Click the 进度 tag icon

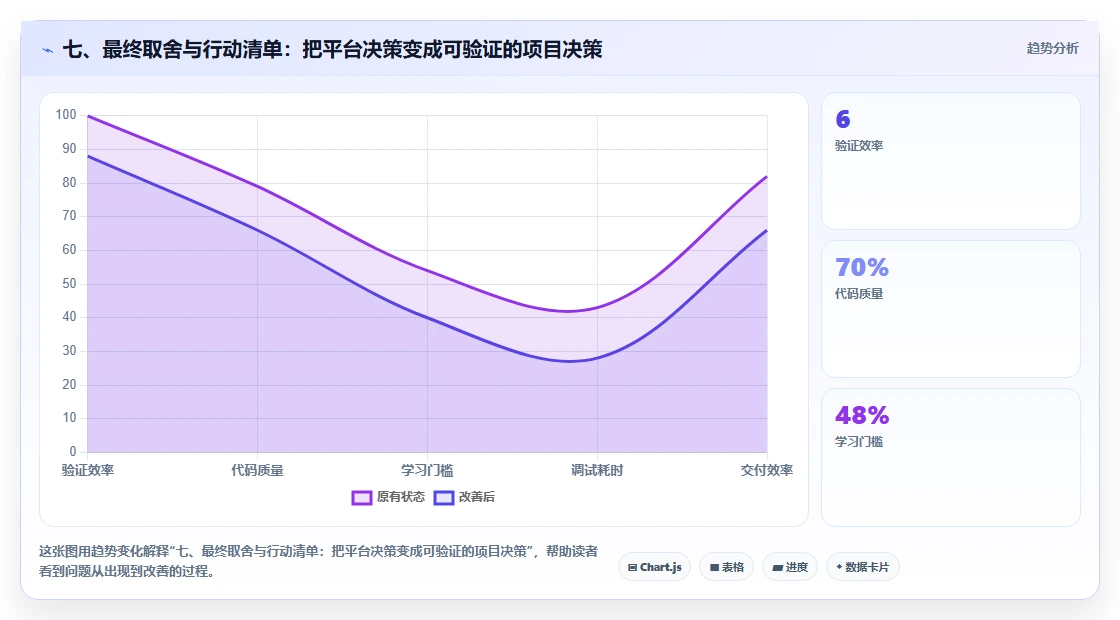click(x=778, y=568)
